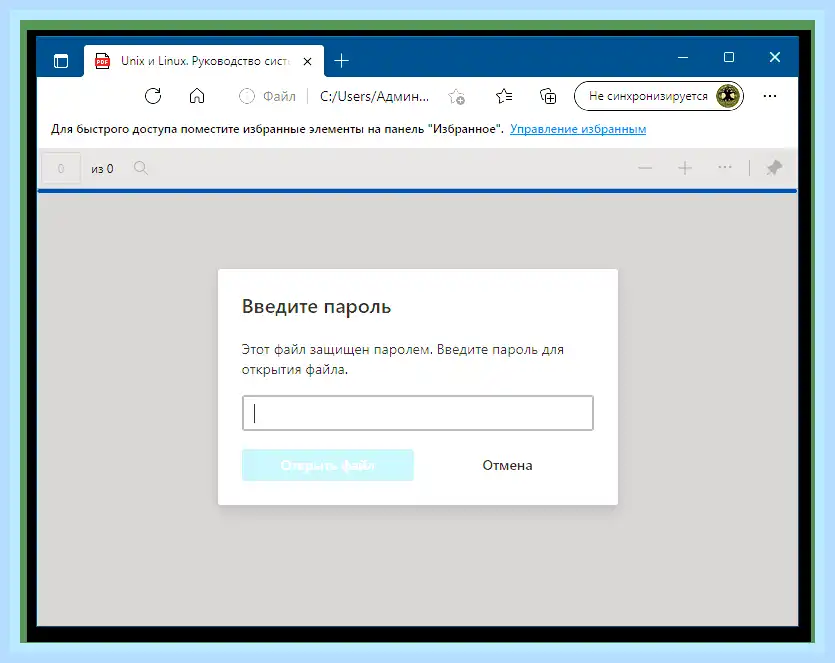This screenshot has width=835, height=663.
Task: Click the "Введите пароль" dialog heading
Action: 316,307
